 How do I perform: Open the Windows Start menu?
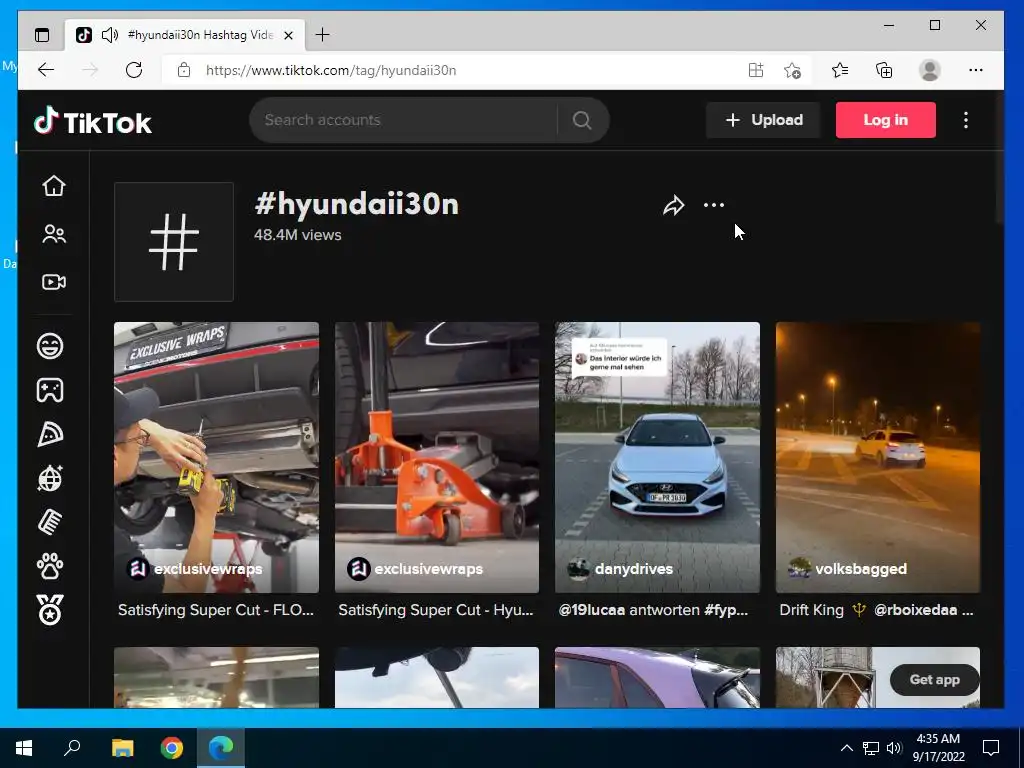point(24,748)
